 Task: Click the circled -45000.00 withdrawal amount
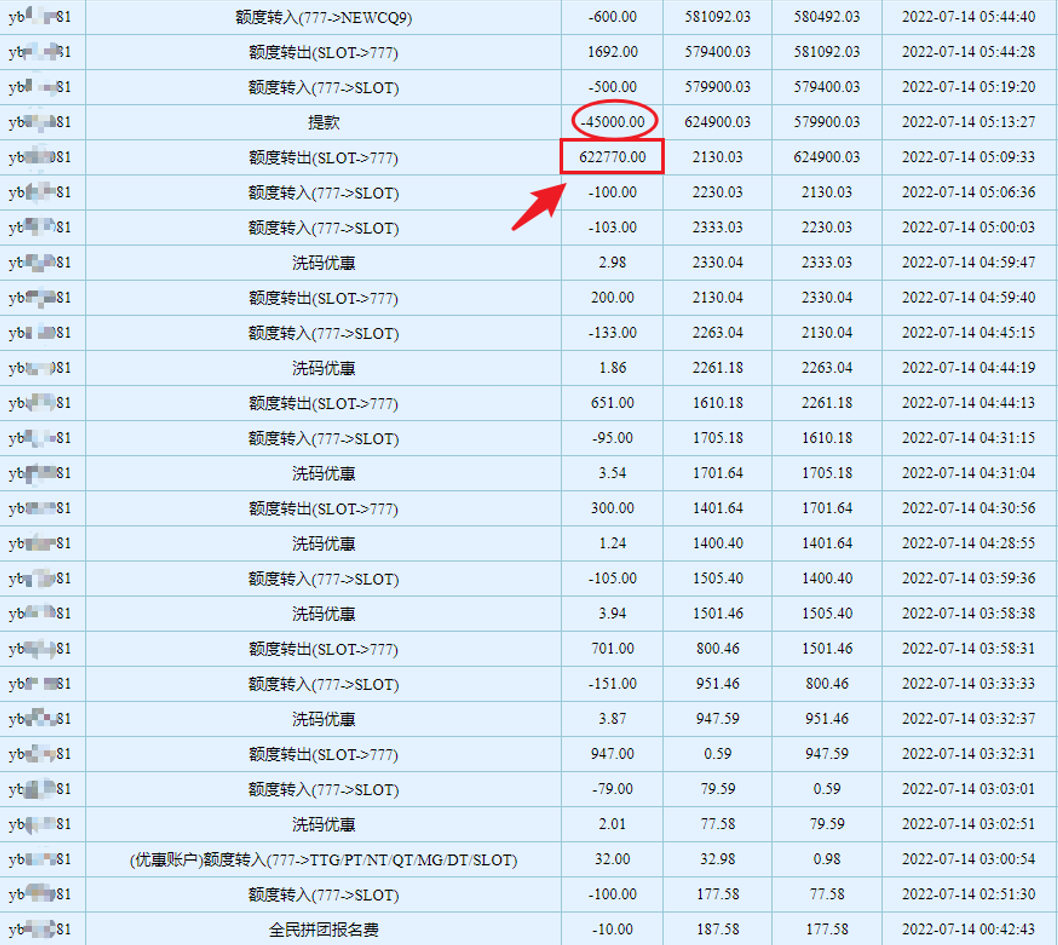coord(614,122)
